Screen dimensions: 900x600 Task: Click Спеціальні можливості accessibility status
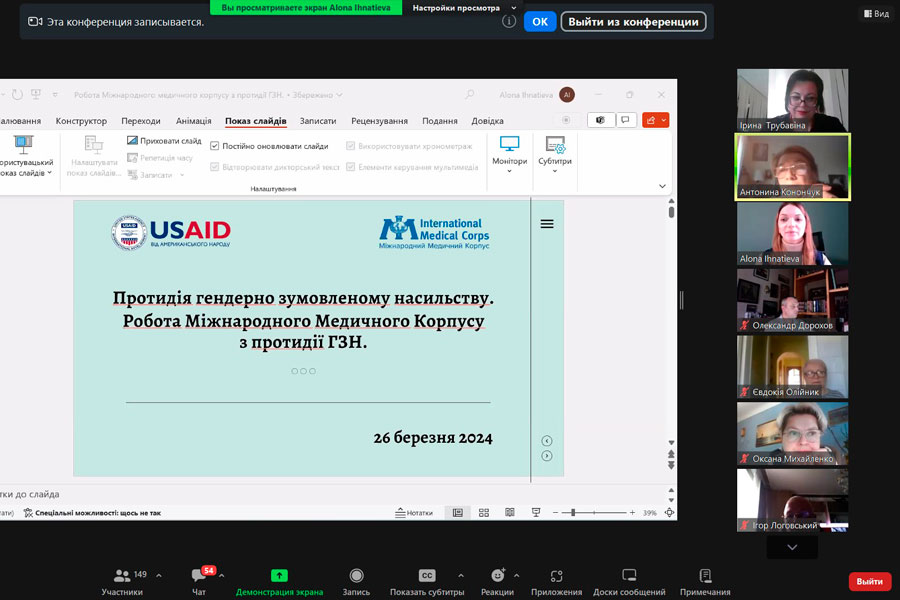pyautogui.click(x=92, y=513)
